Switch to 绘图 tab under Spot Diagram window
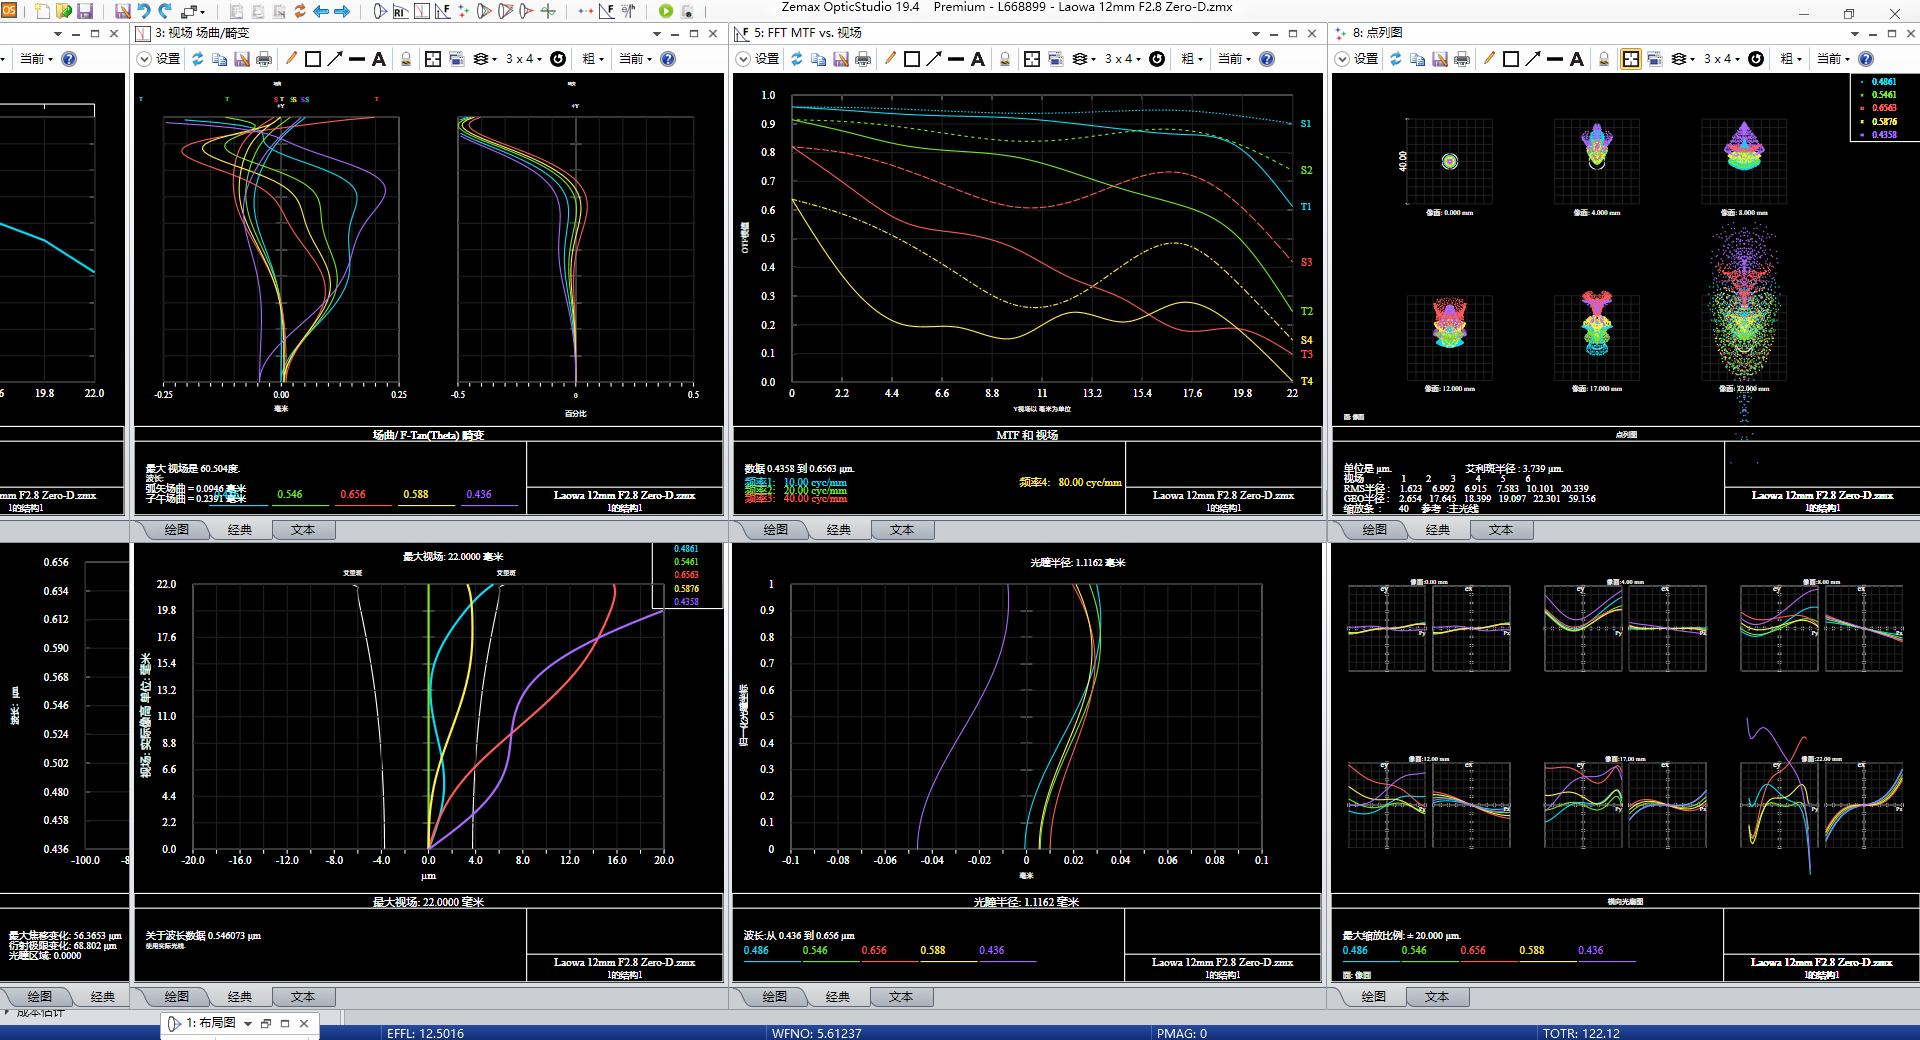1920x1040 pixels. click(1375, 530)
